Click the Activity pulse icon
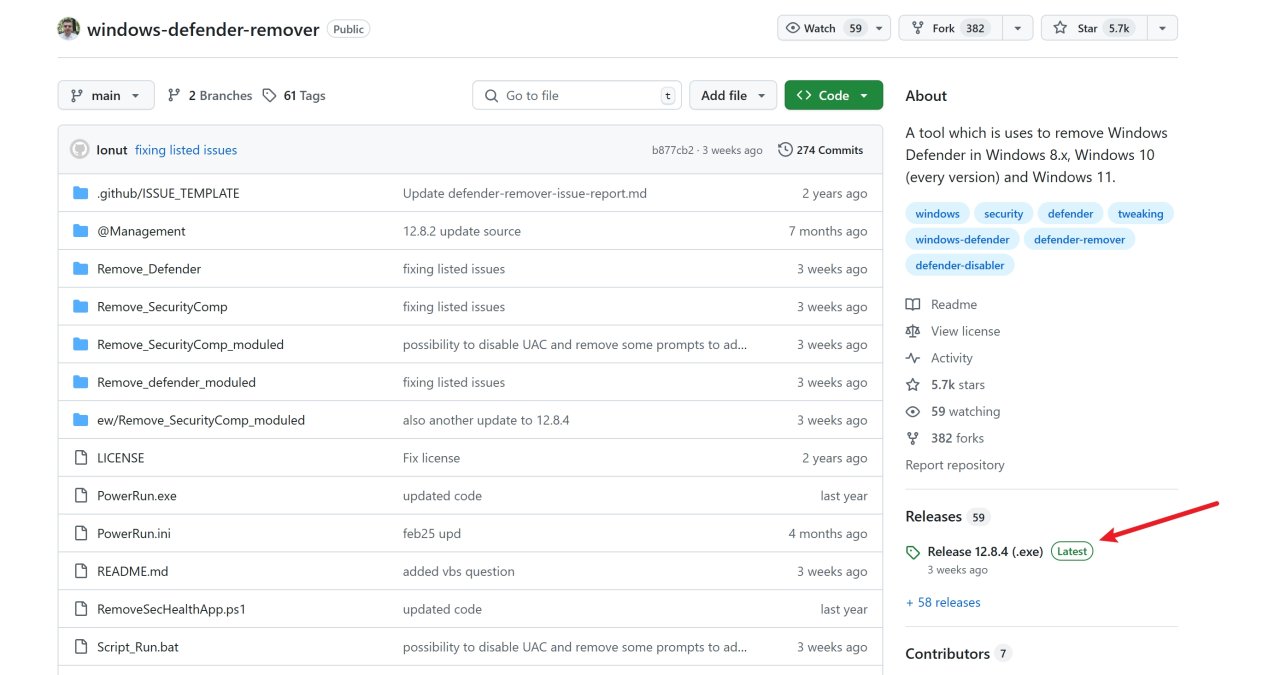The height and width of the screenshot is (675, 1280). (912, 358)
